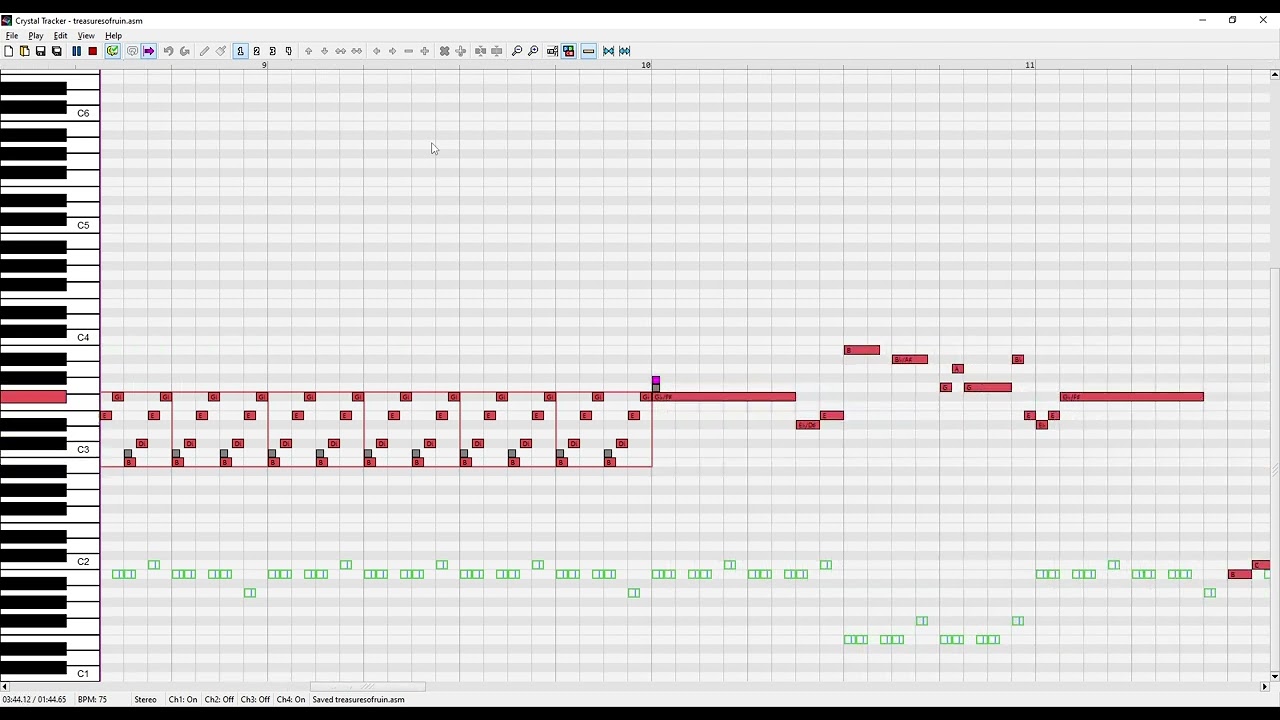1280x720 pixels.
Task: Click the first gray bar-arrows icon
Action: pos(481,51)
